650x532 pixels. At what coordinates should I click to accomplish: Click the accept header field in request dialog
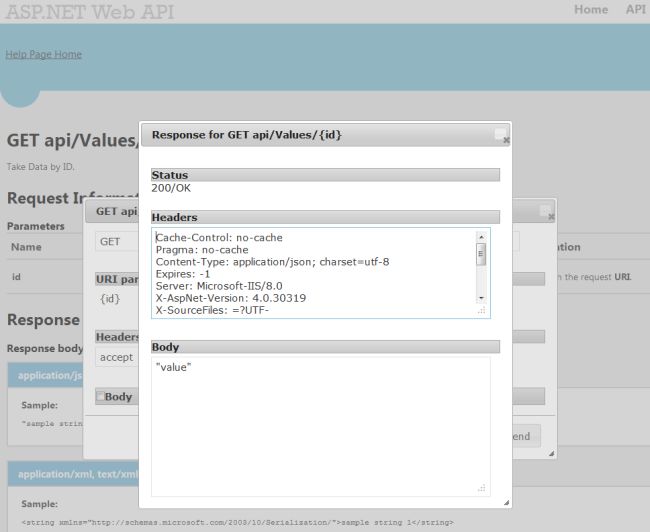tap(117, 357)
